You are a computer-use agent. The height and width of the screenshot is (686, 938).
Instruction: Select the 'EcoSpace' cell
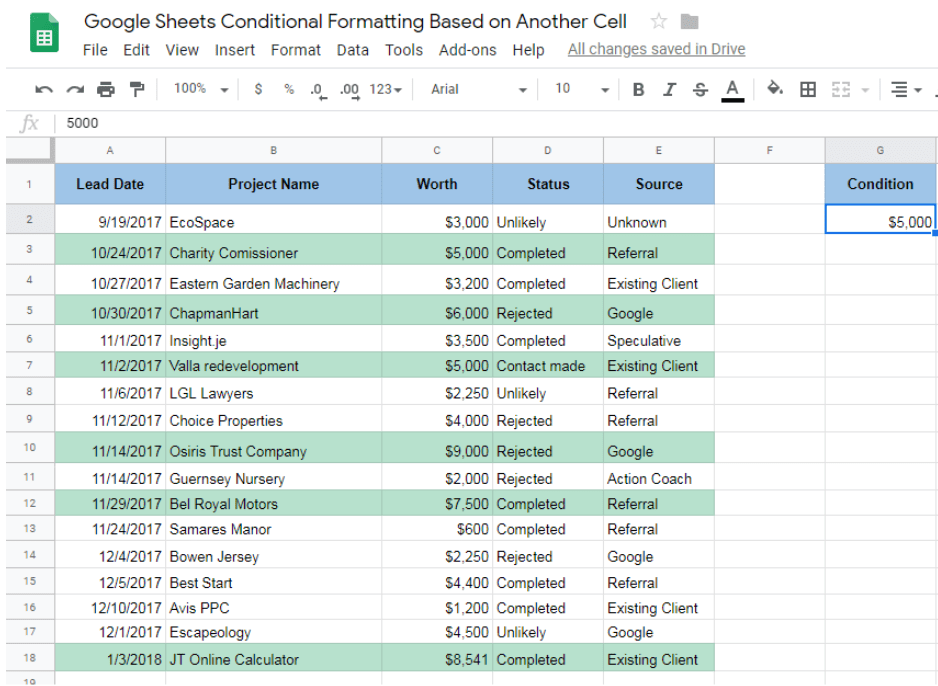point(273,219)
